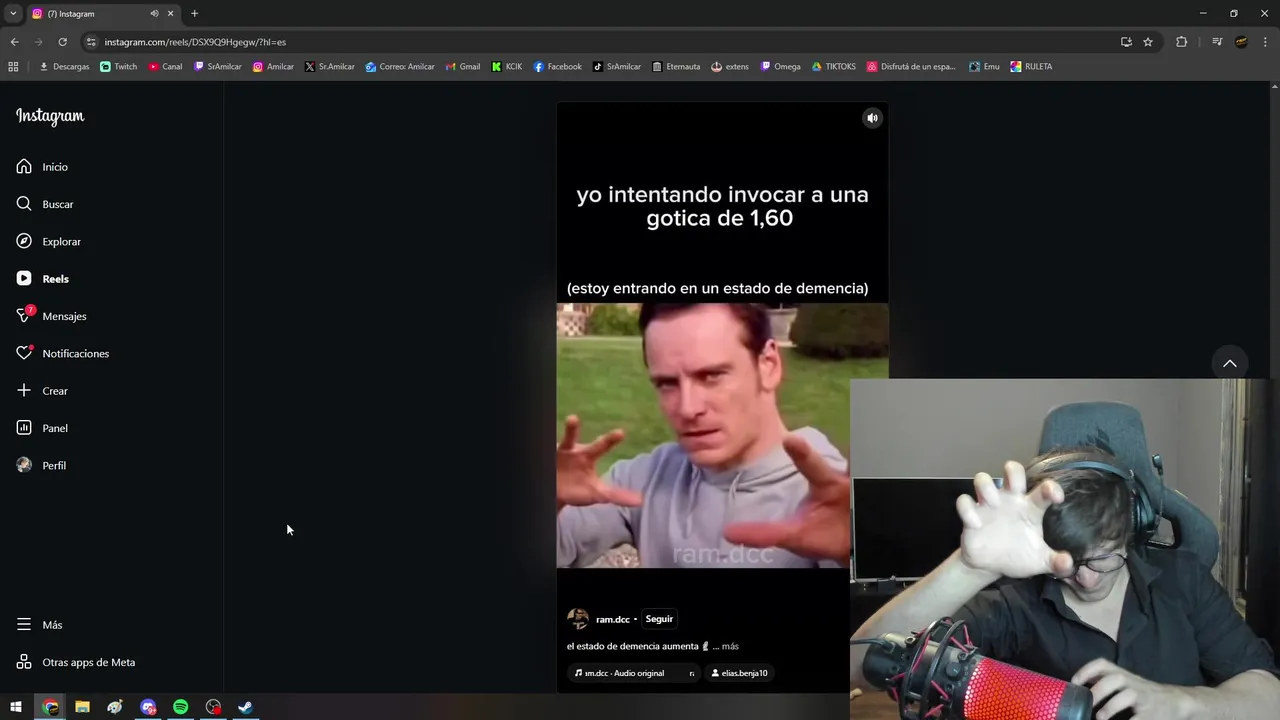Open the Chrome three-dot menu

click(1264, 42)
